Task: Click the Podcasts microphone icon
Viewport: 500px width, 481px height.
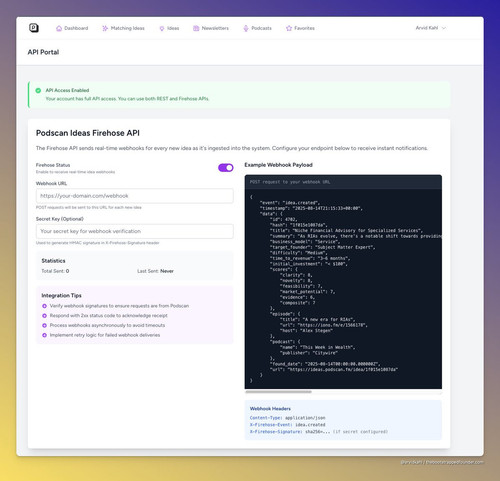Action: [x=246, y=28]
